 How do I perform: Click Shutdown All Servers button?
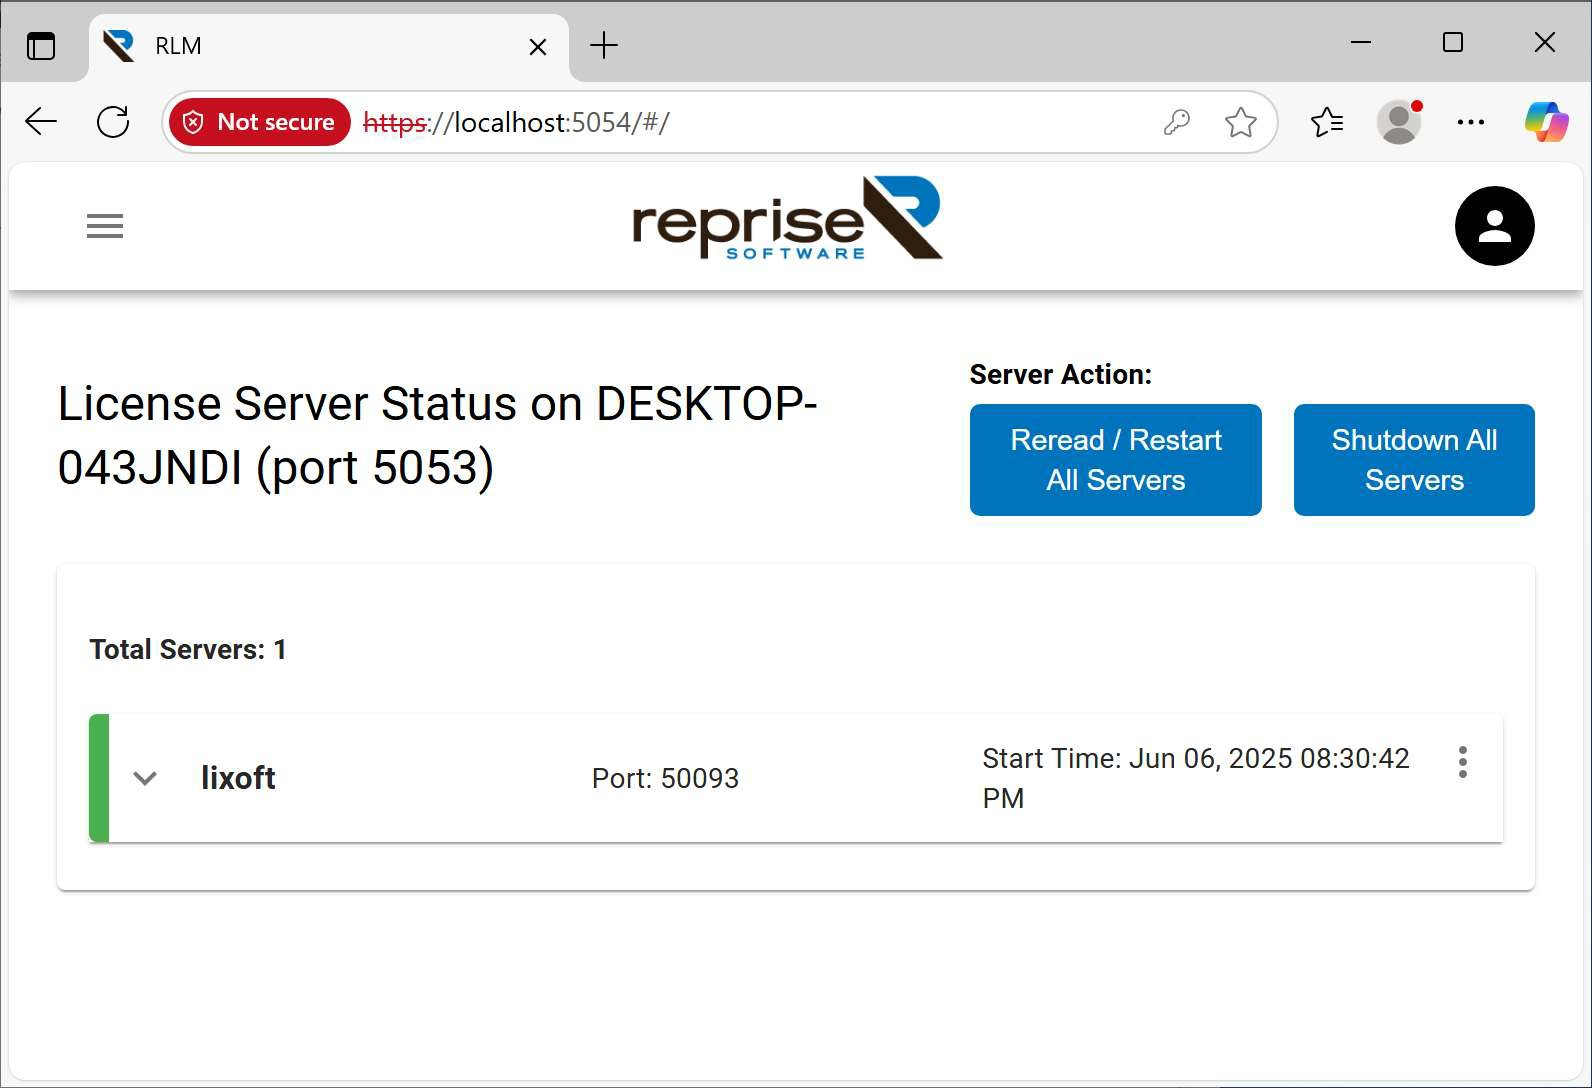1414,460
